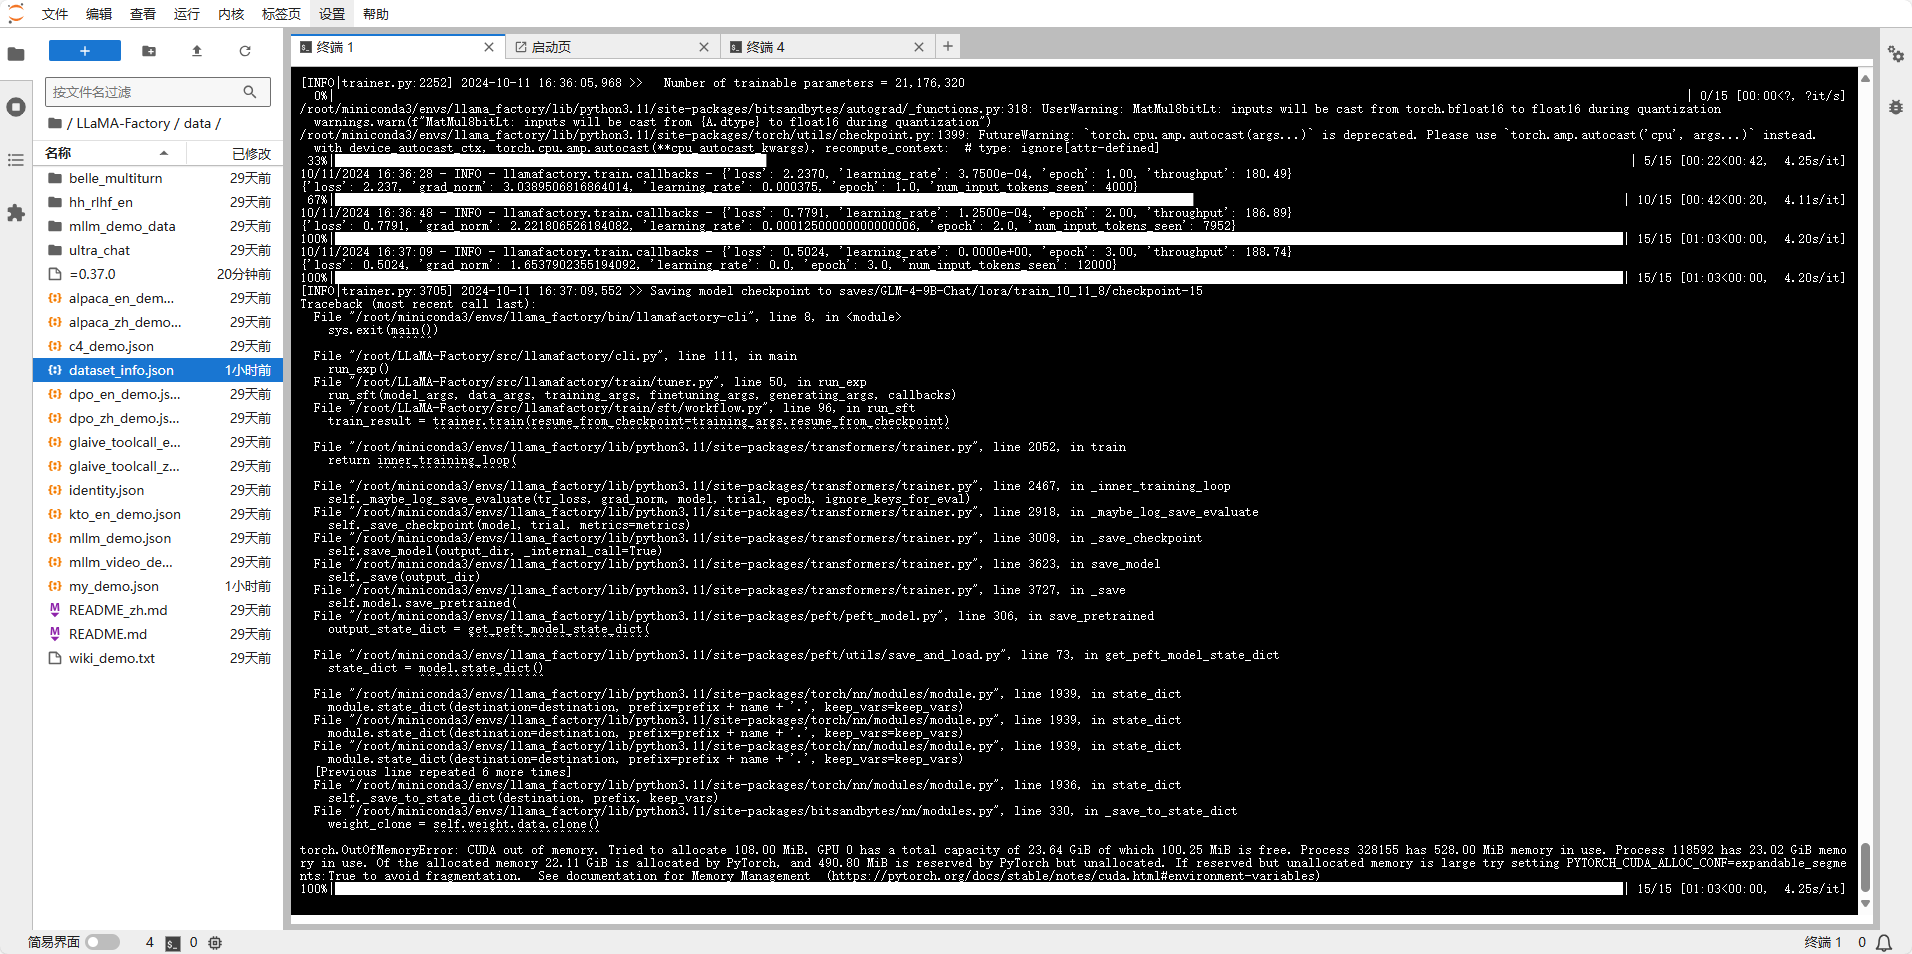Open the 标签页 menu

pyautogui.click(x=281, y=14)
